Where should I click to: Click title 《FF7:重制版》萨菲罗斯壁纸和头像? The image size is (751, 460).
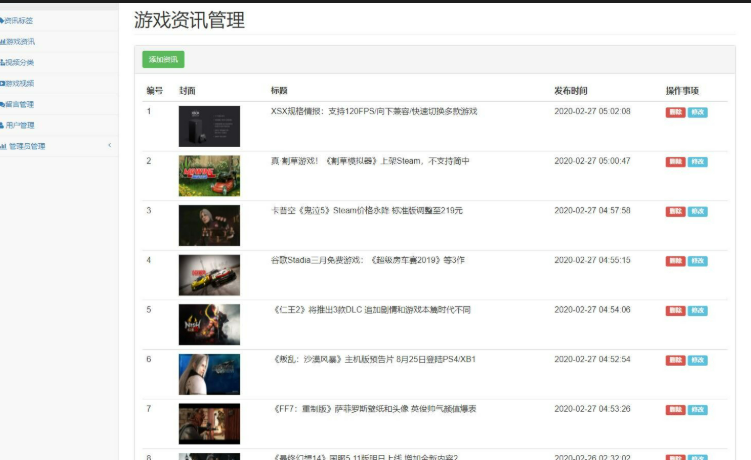click(x=374, y=409)
